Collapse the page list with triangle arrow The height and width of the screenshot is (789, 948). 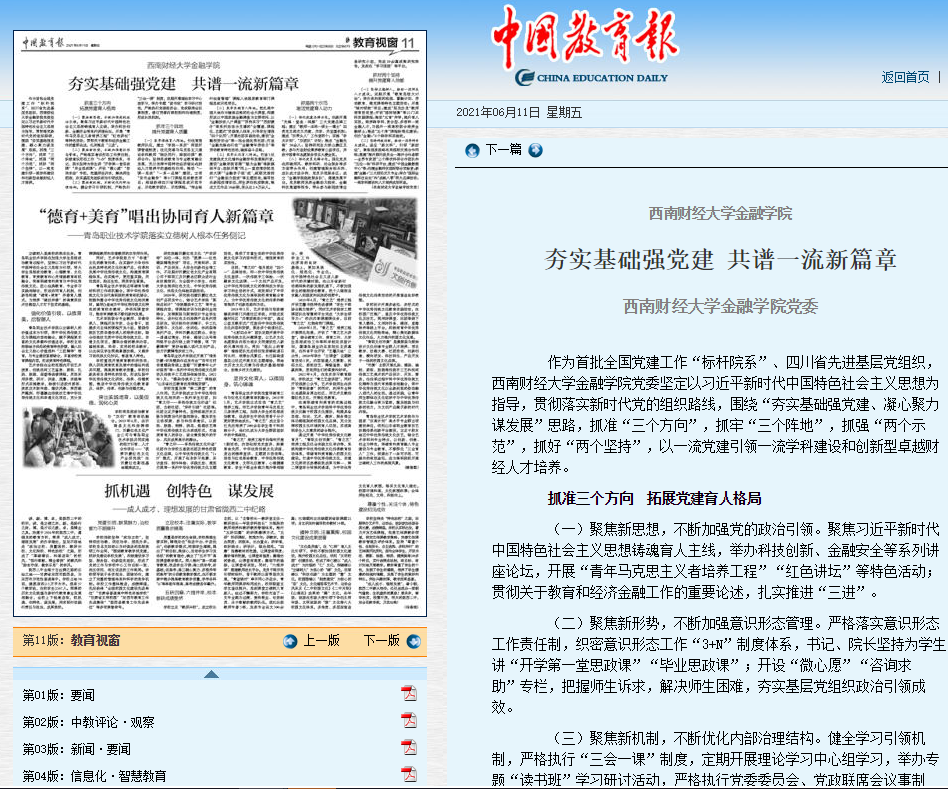pos(211,673)
